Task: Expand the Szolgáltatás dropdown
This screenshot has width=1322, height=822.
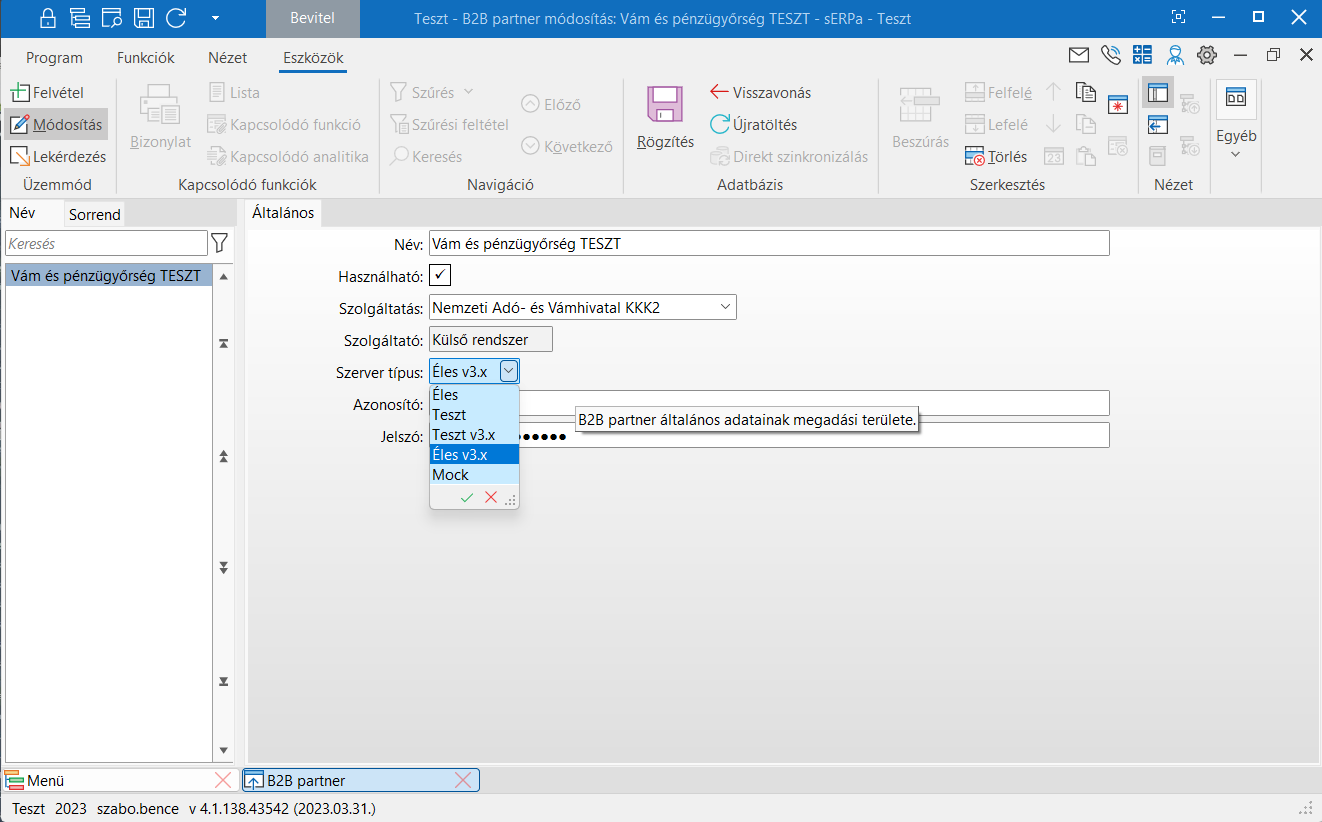Action: tap(725, 307)
